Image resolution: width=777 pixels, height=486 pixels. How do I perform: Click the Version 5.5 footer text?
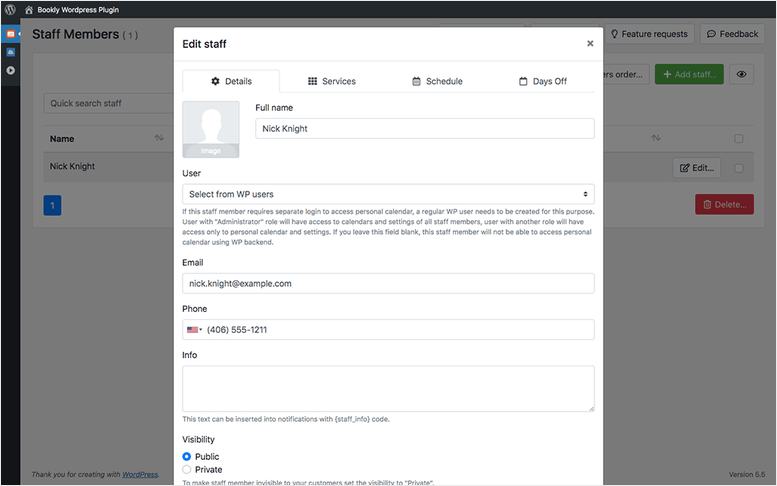pyautogui.click(x=747, y=475)
